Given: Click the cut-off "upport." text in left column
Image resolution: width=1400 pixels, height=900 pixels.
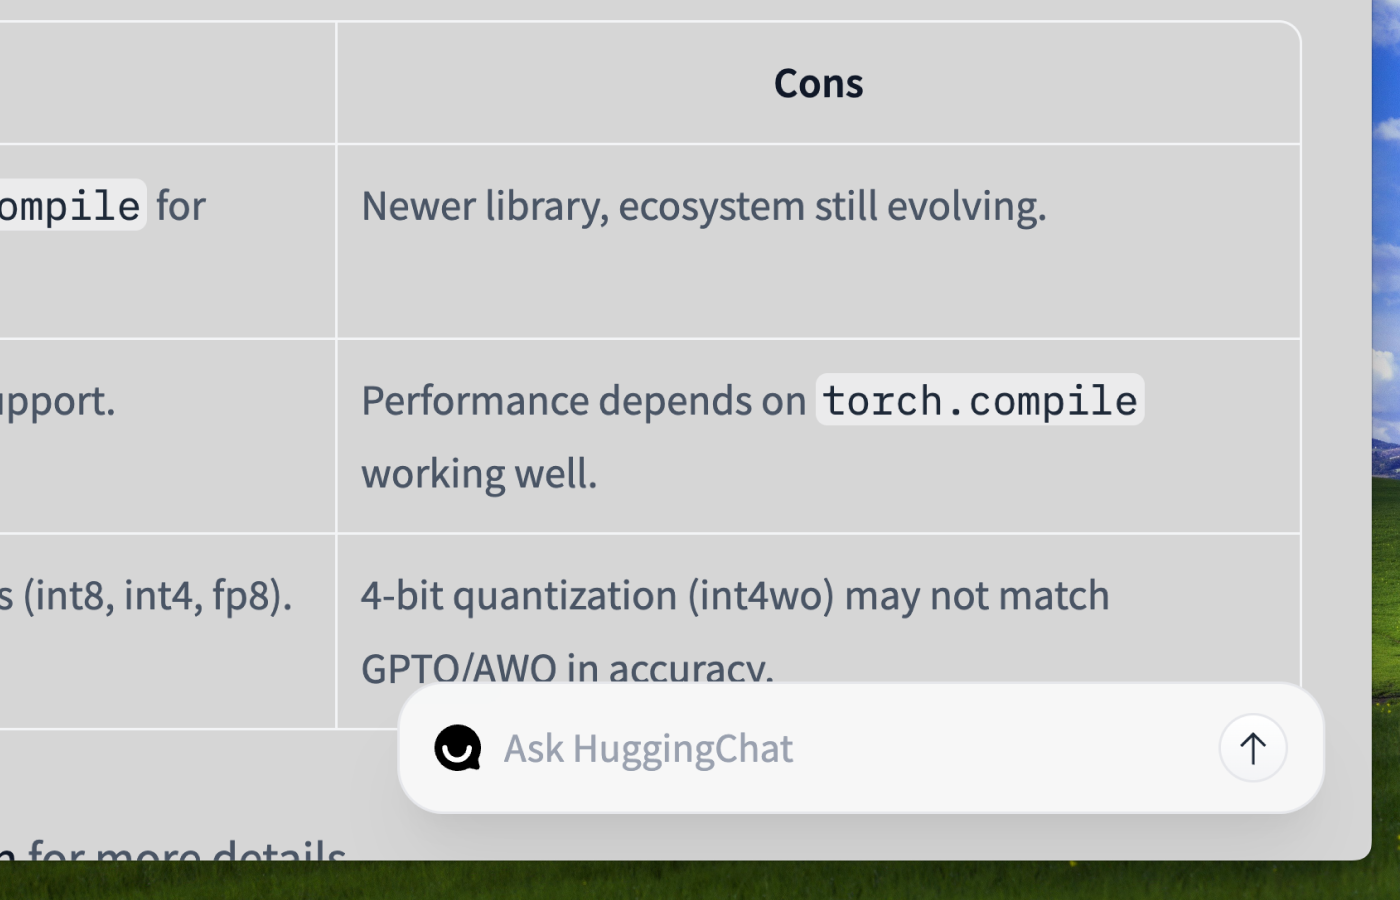Looking at the screenshot, I should click(x=57, y=401).
